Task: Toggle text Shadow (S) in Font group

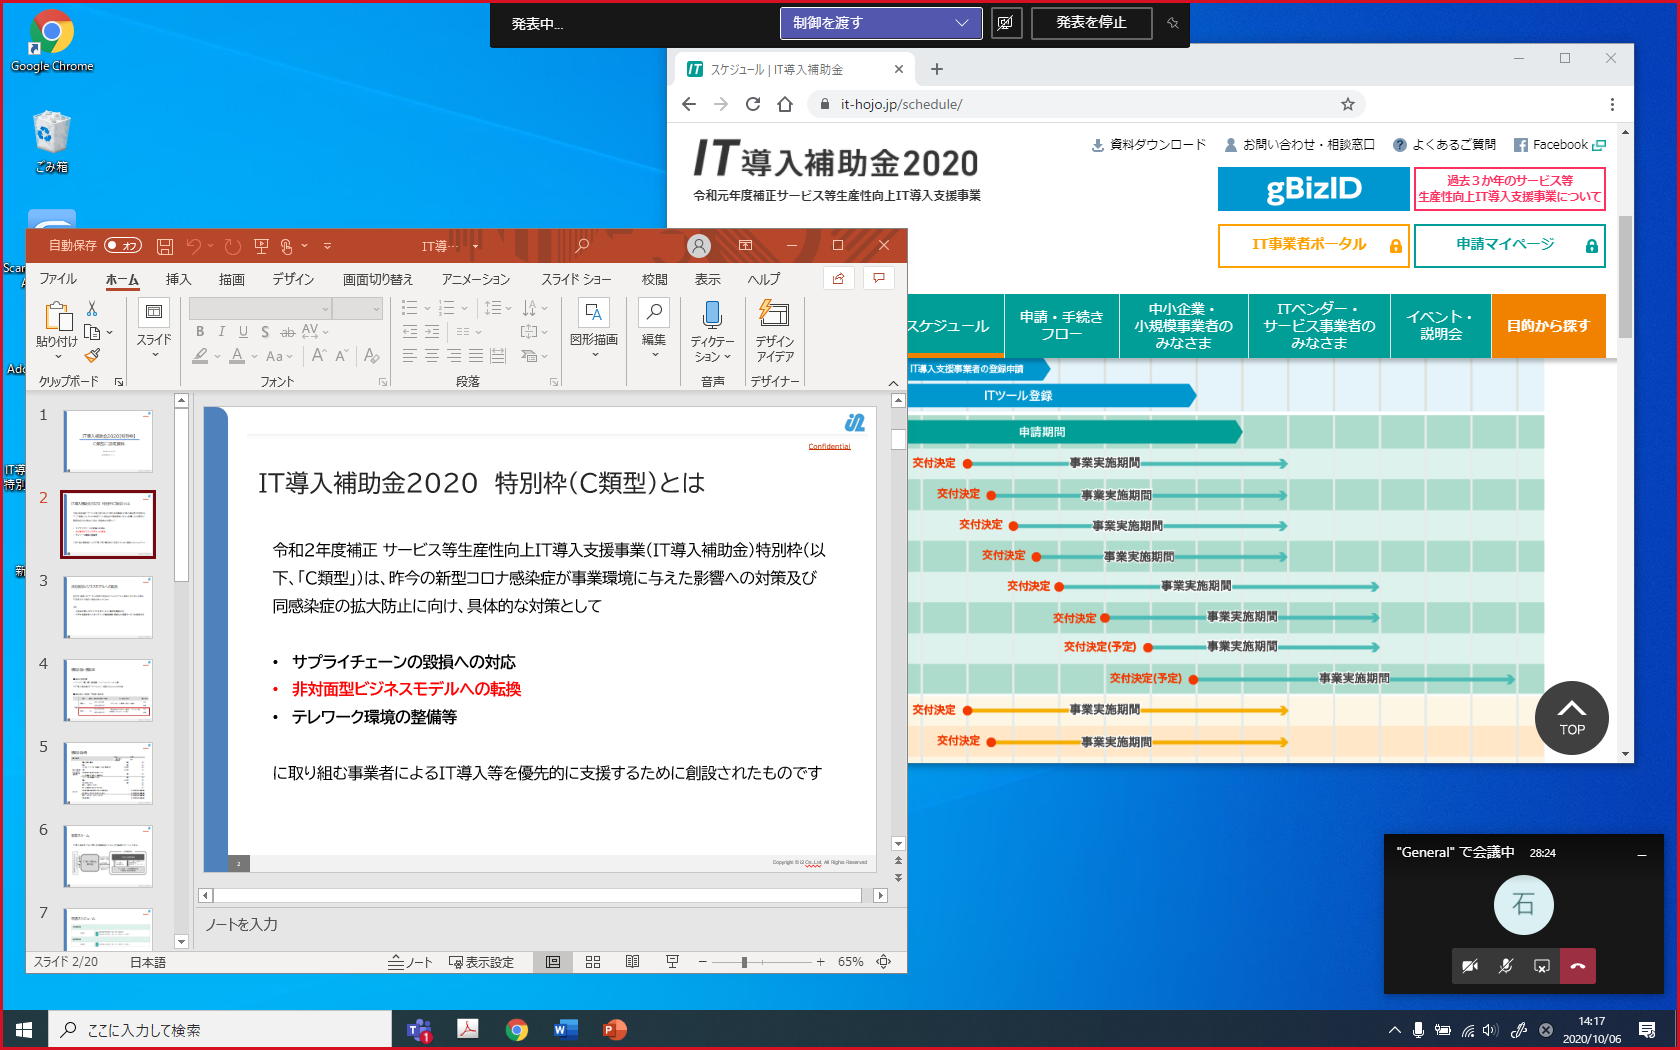Action: pos(265,331)
